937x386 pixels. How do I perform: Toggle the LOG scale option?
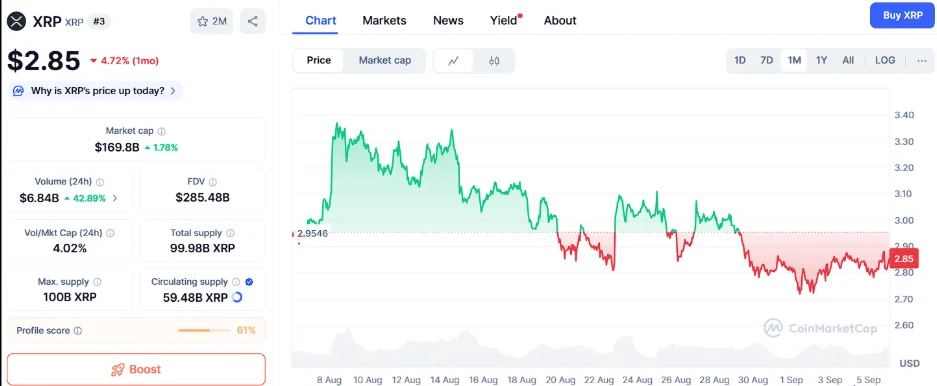885,60
